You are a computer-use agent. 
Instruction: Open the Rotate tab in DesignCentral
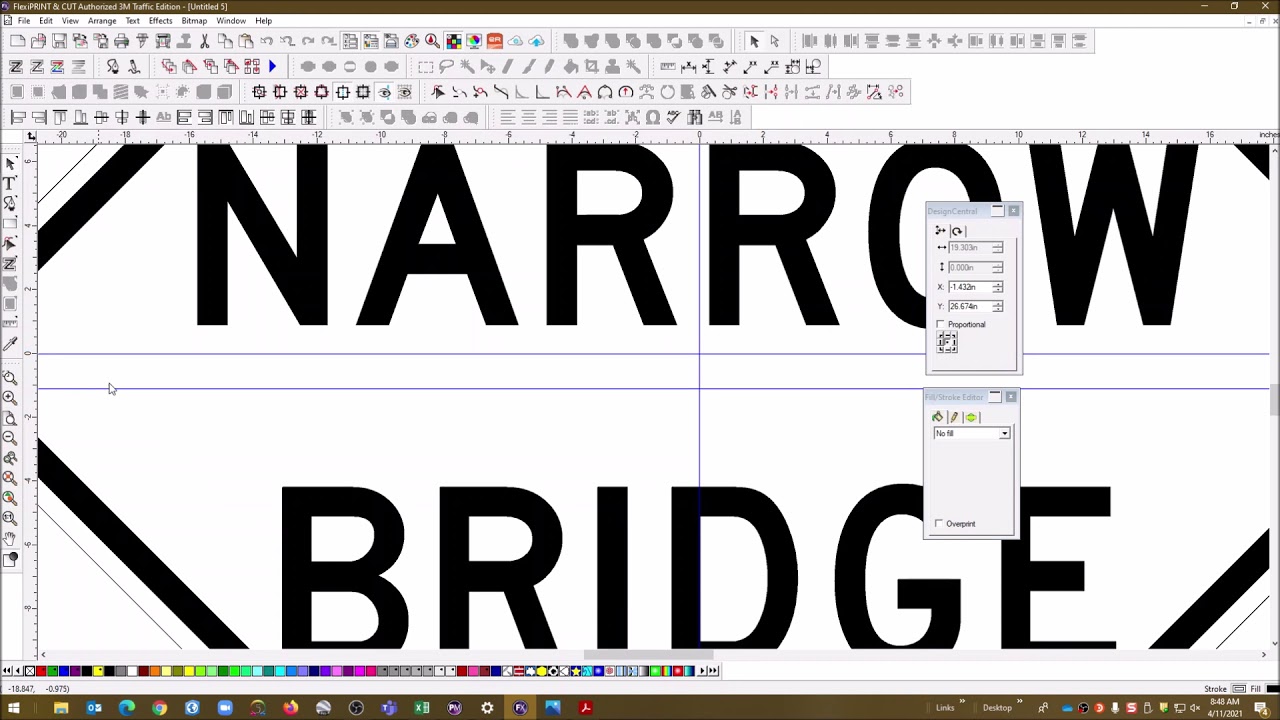(957, 231)
